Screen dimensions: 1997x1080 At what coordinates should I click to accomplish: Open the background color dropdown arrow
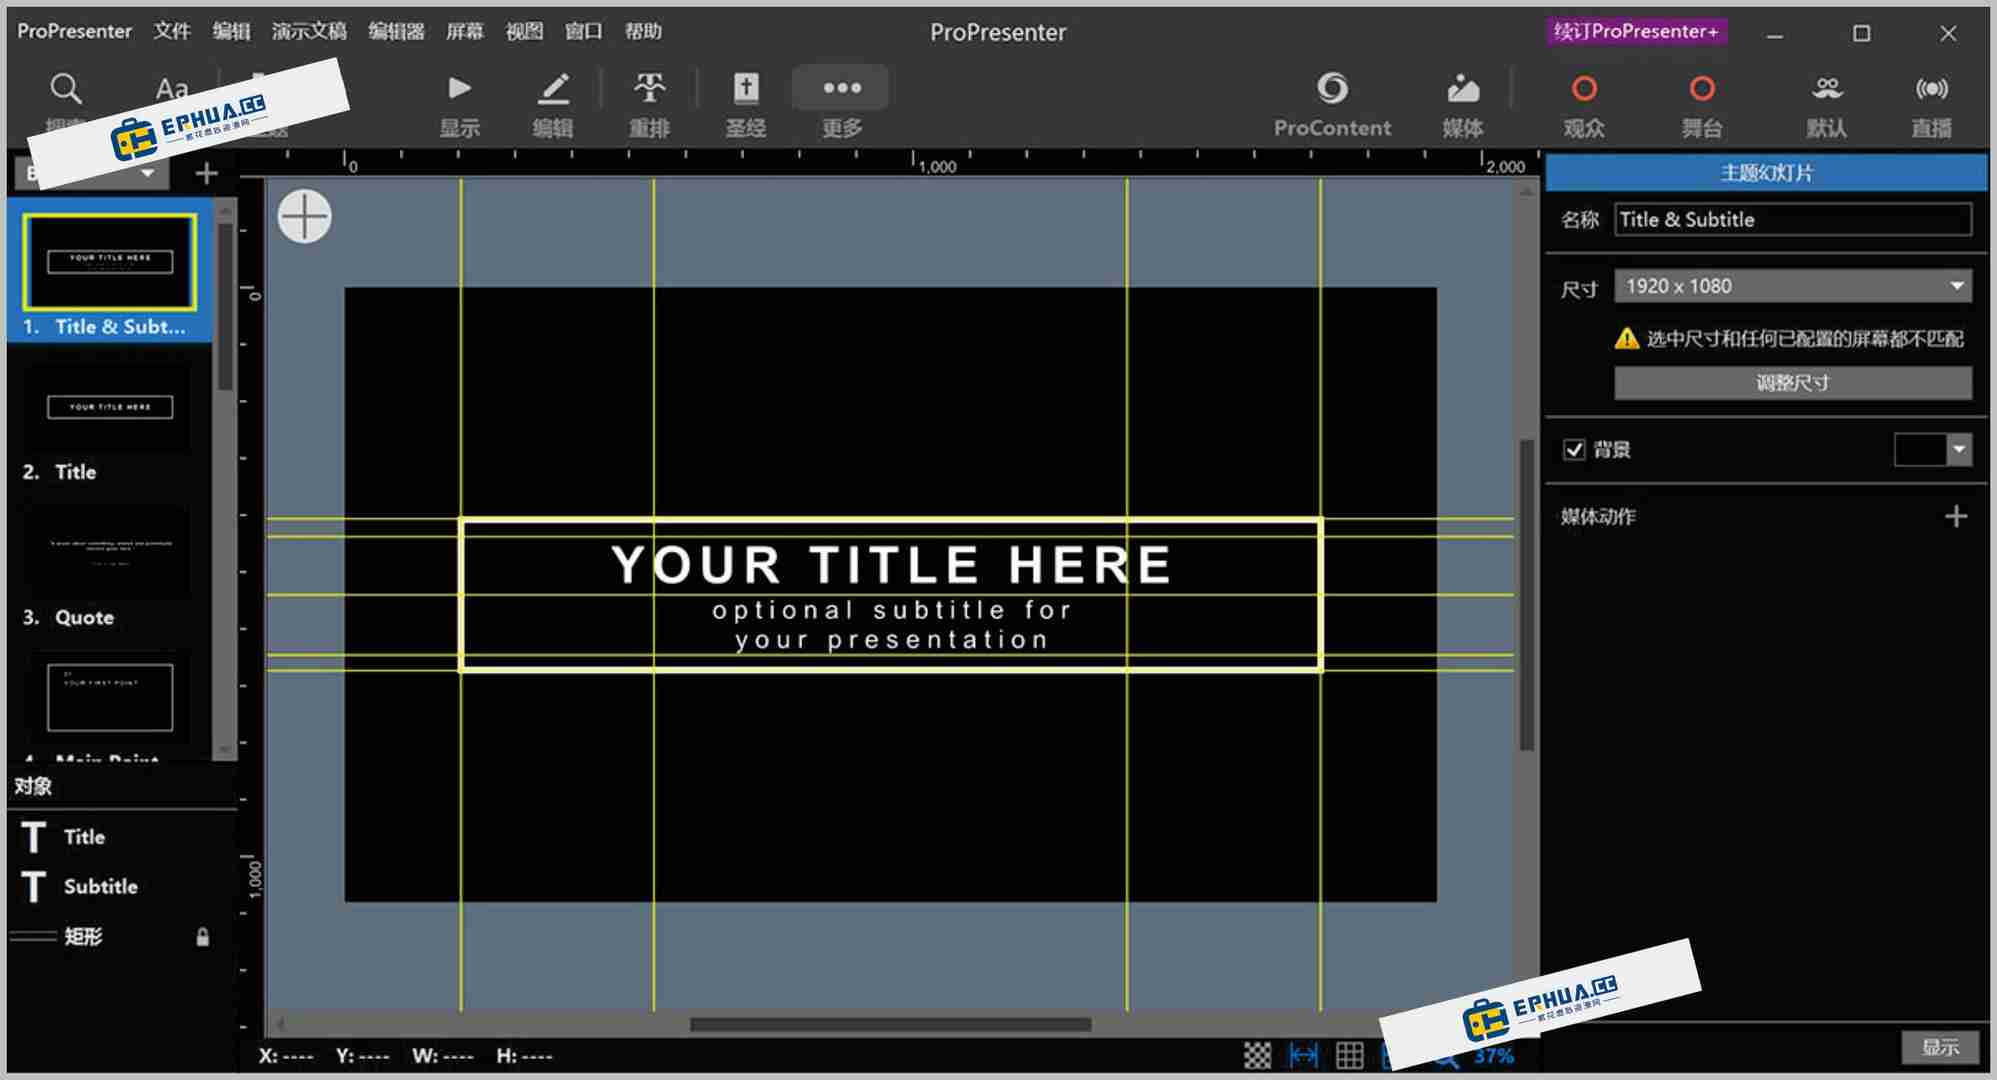pyautogui.click(x=1959, y=450)
